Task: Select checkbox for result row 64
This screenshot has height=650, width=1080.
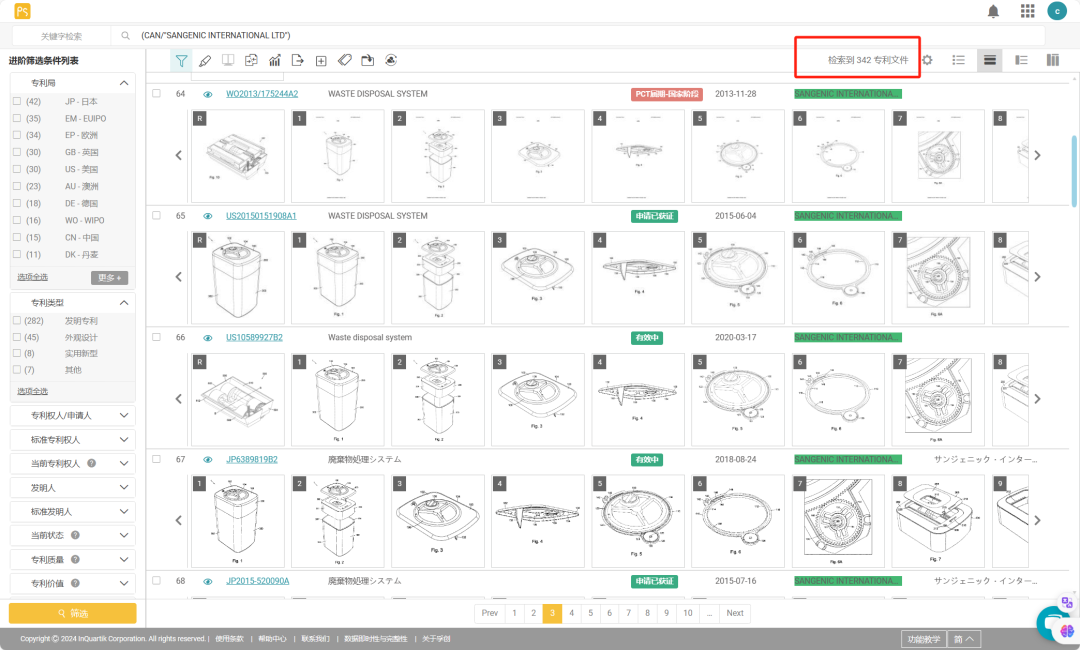Action: coord(156,94)
